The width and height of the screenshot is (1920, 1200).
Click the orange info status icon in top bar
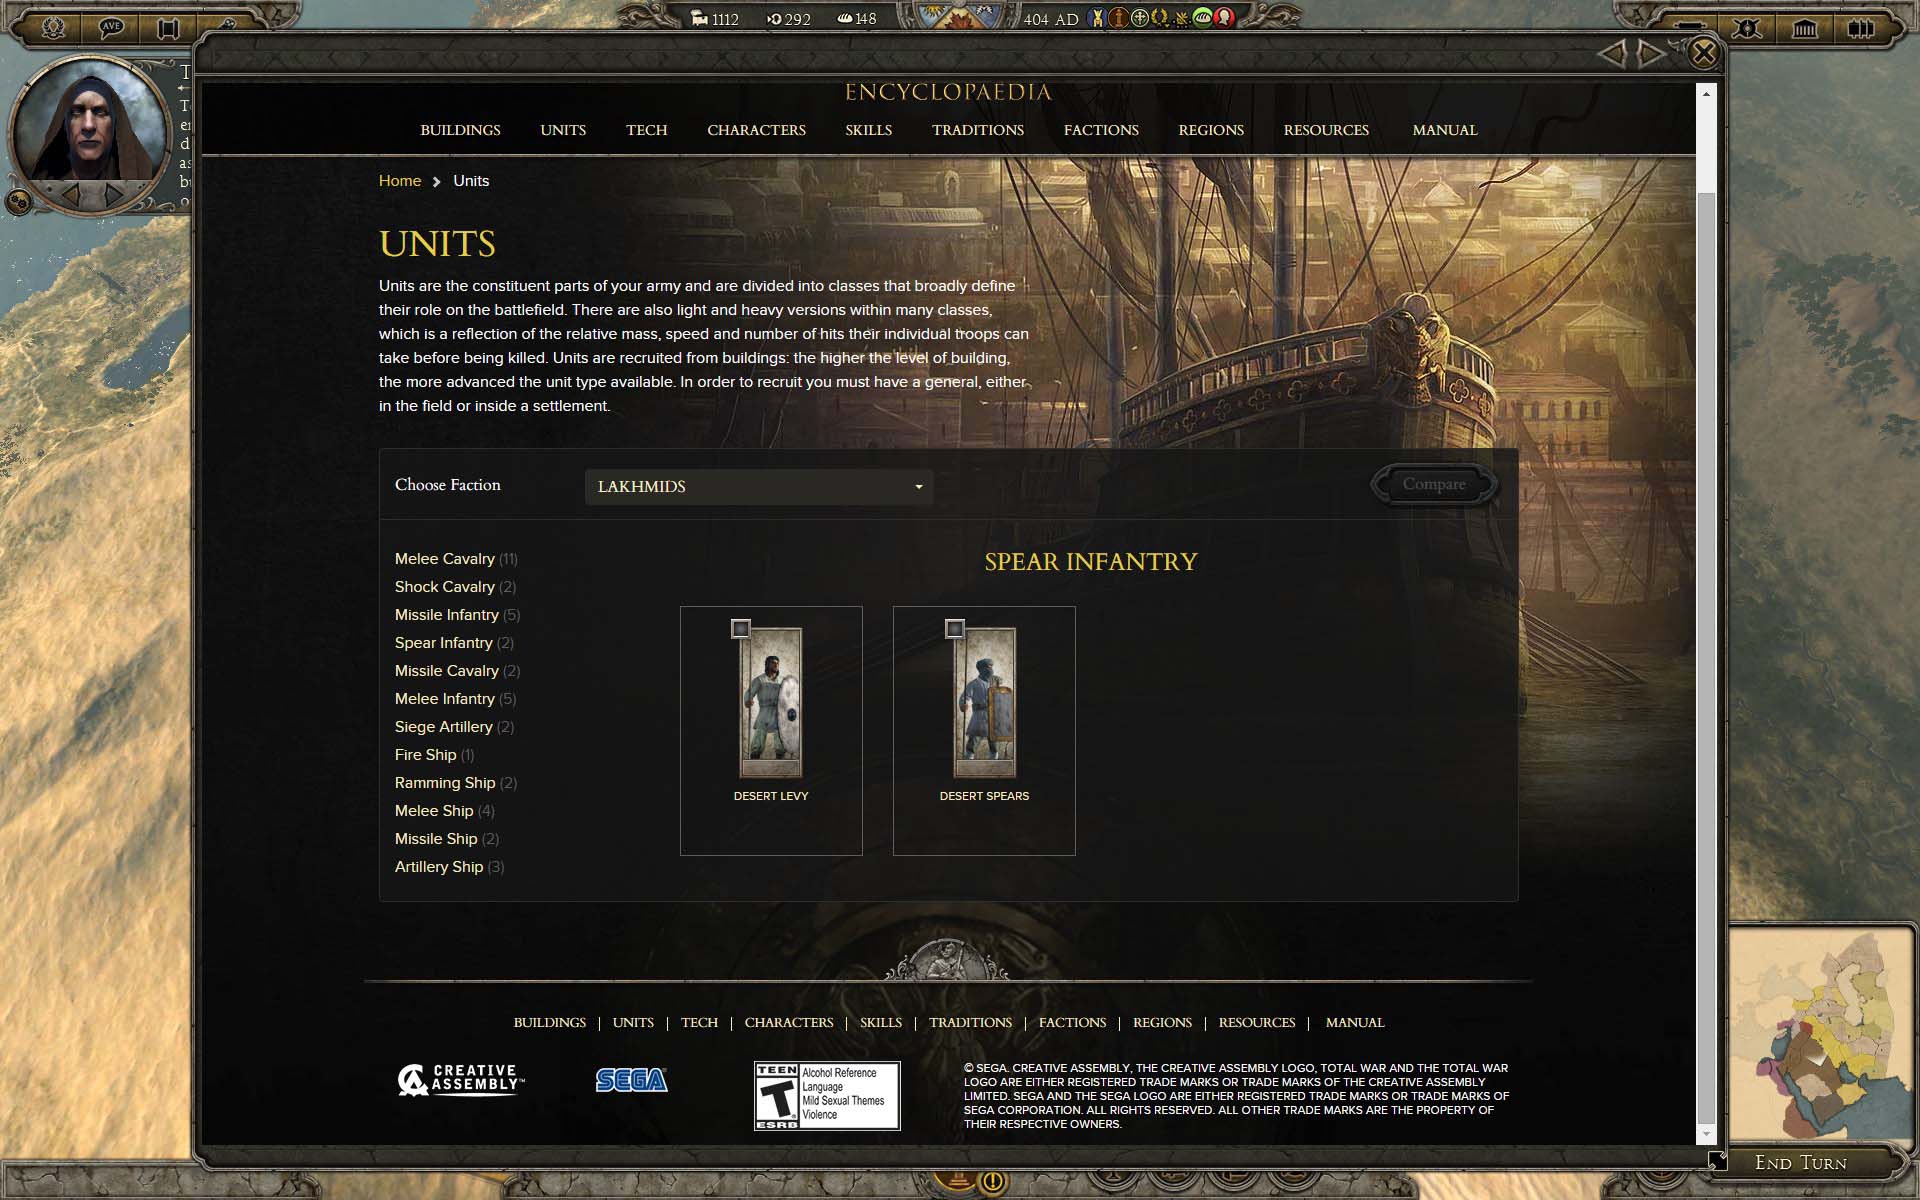(x=1118, y=17)
